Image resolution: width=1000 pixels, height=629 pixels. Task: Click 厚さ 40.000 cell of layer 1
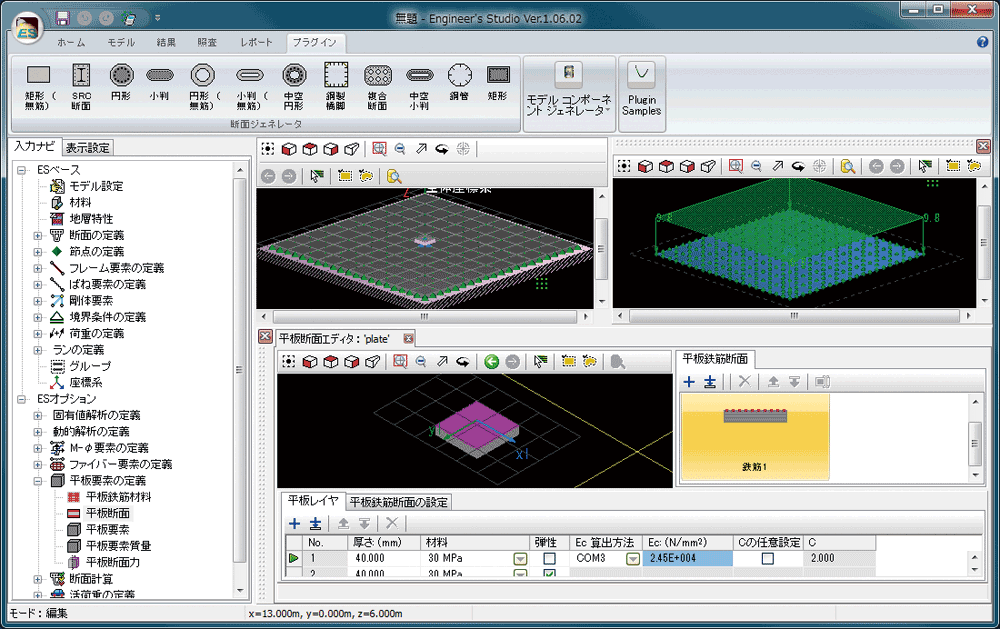tap(385, 558)
